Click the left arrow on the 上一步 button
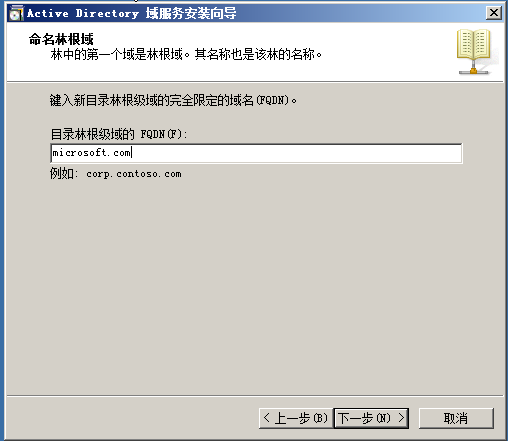Image resolution: width=508 pixels, height=441 pixels. [266, 418]
